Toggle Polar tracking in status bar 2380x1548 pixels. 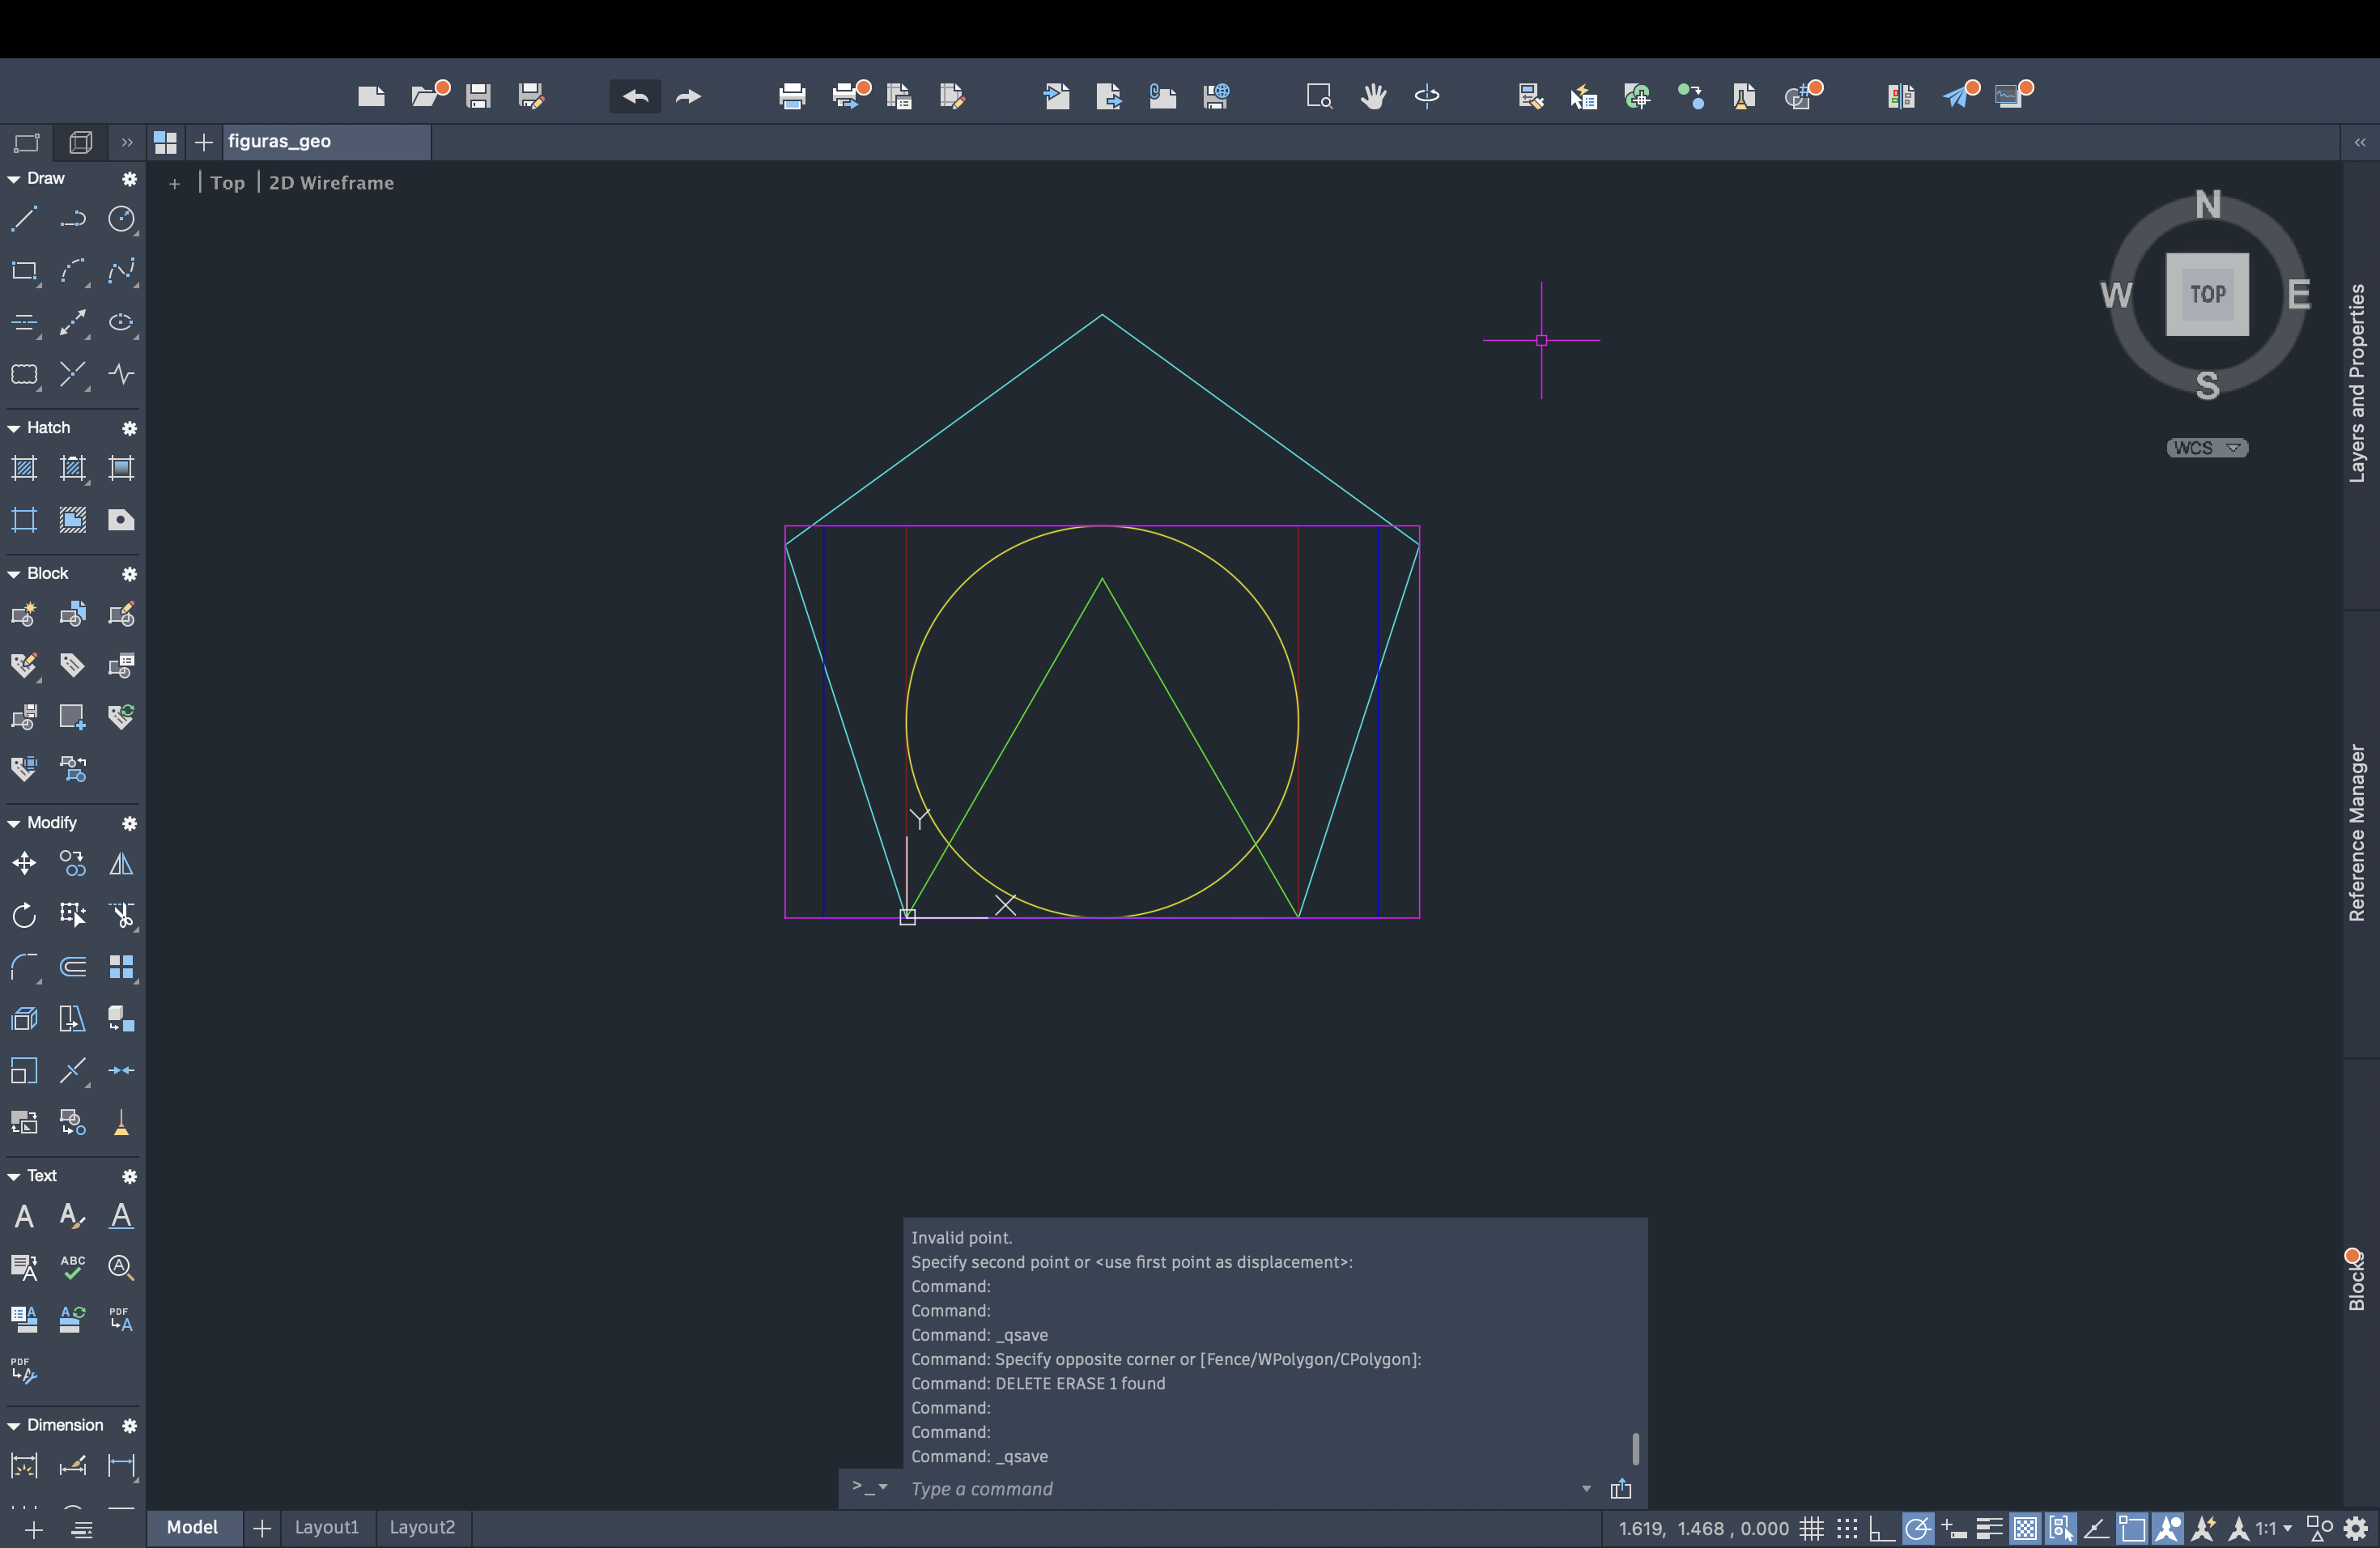point(1917,1528)
